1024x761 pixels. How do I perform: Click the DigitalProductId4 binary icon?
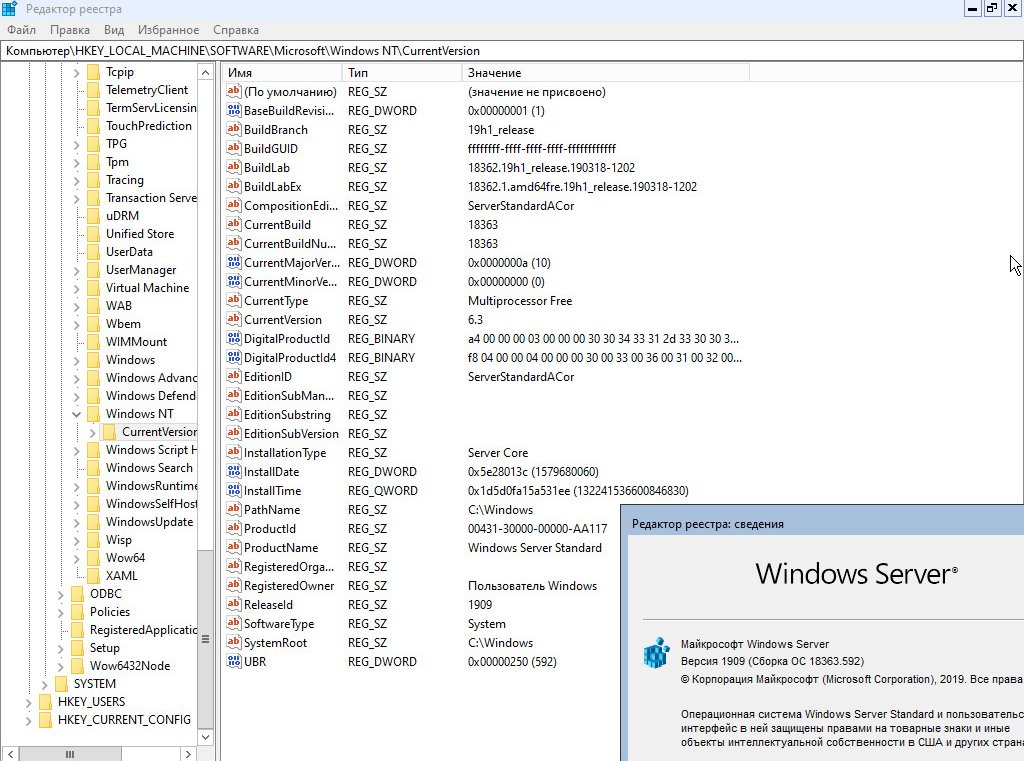point(234,357)
